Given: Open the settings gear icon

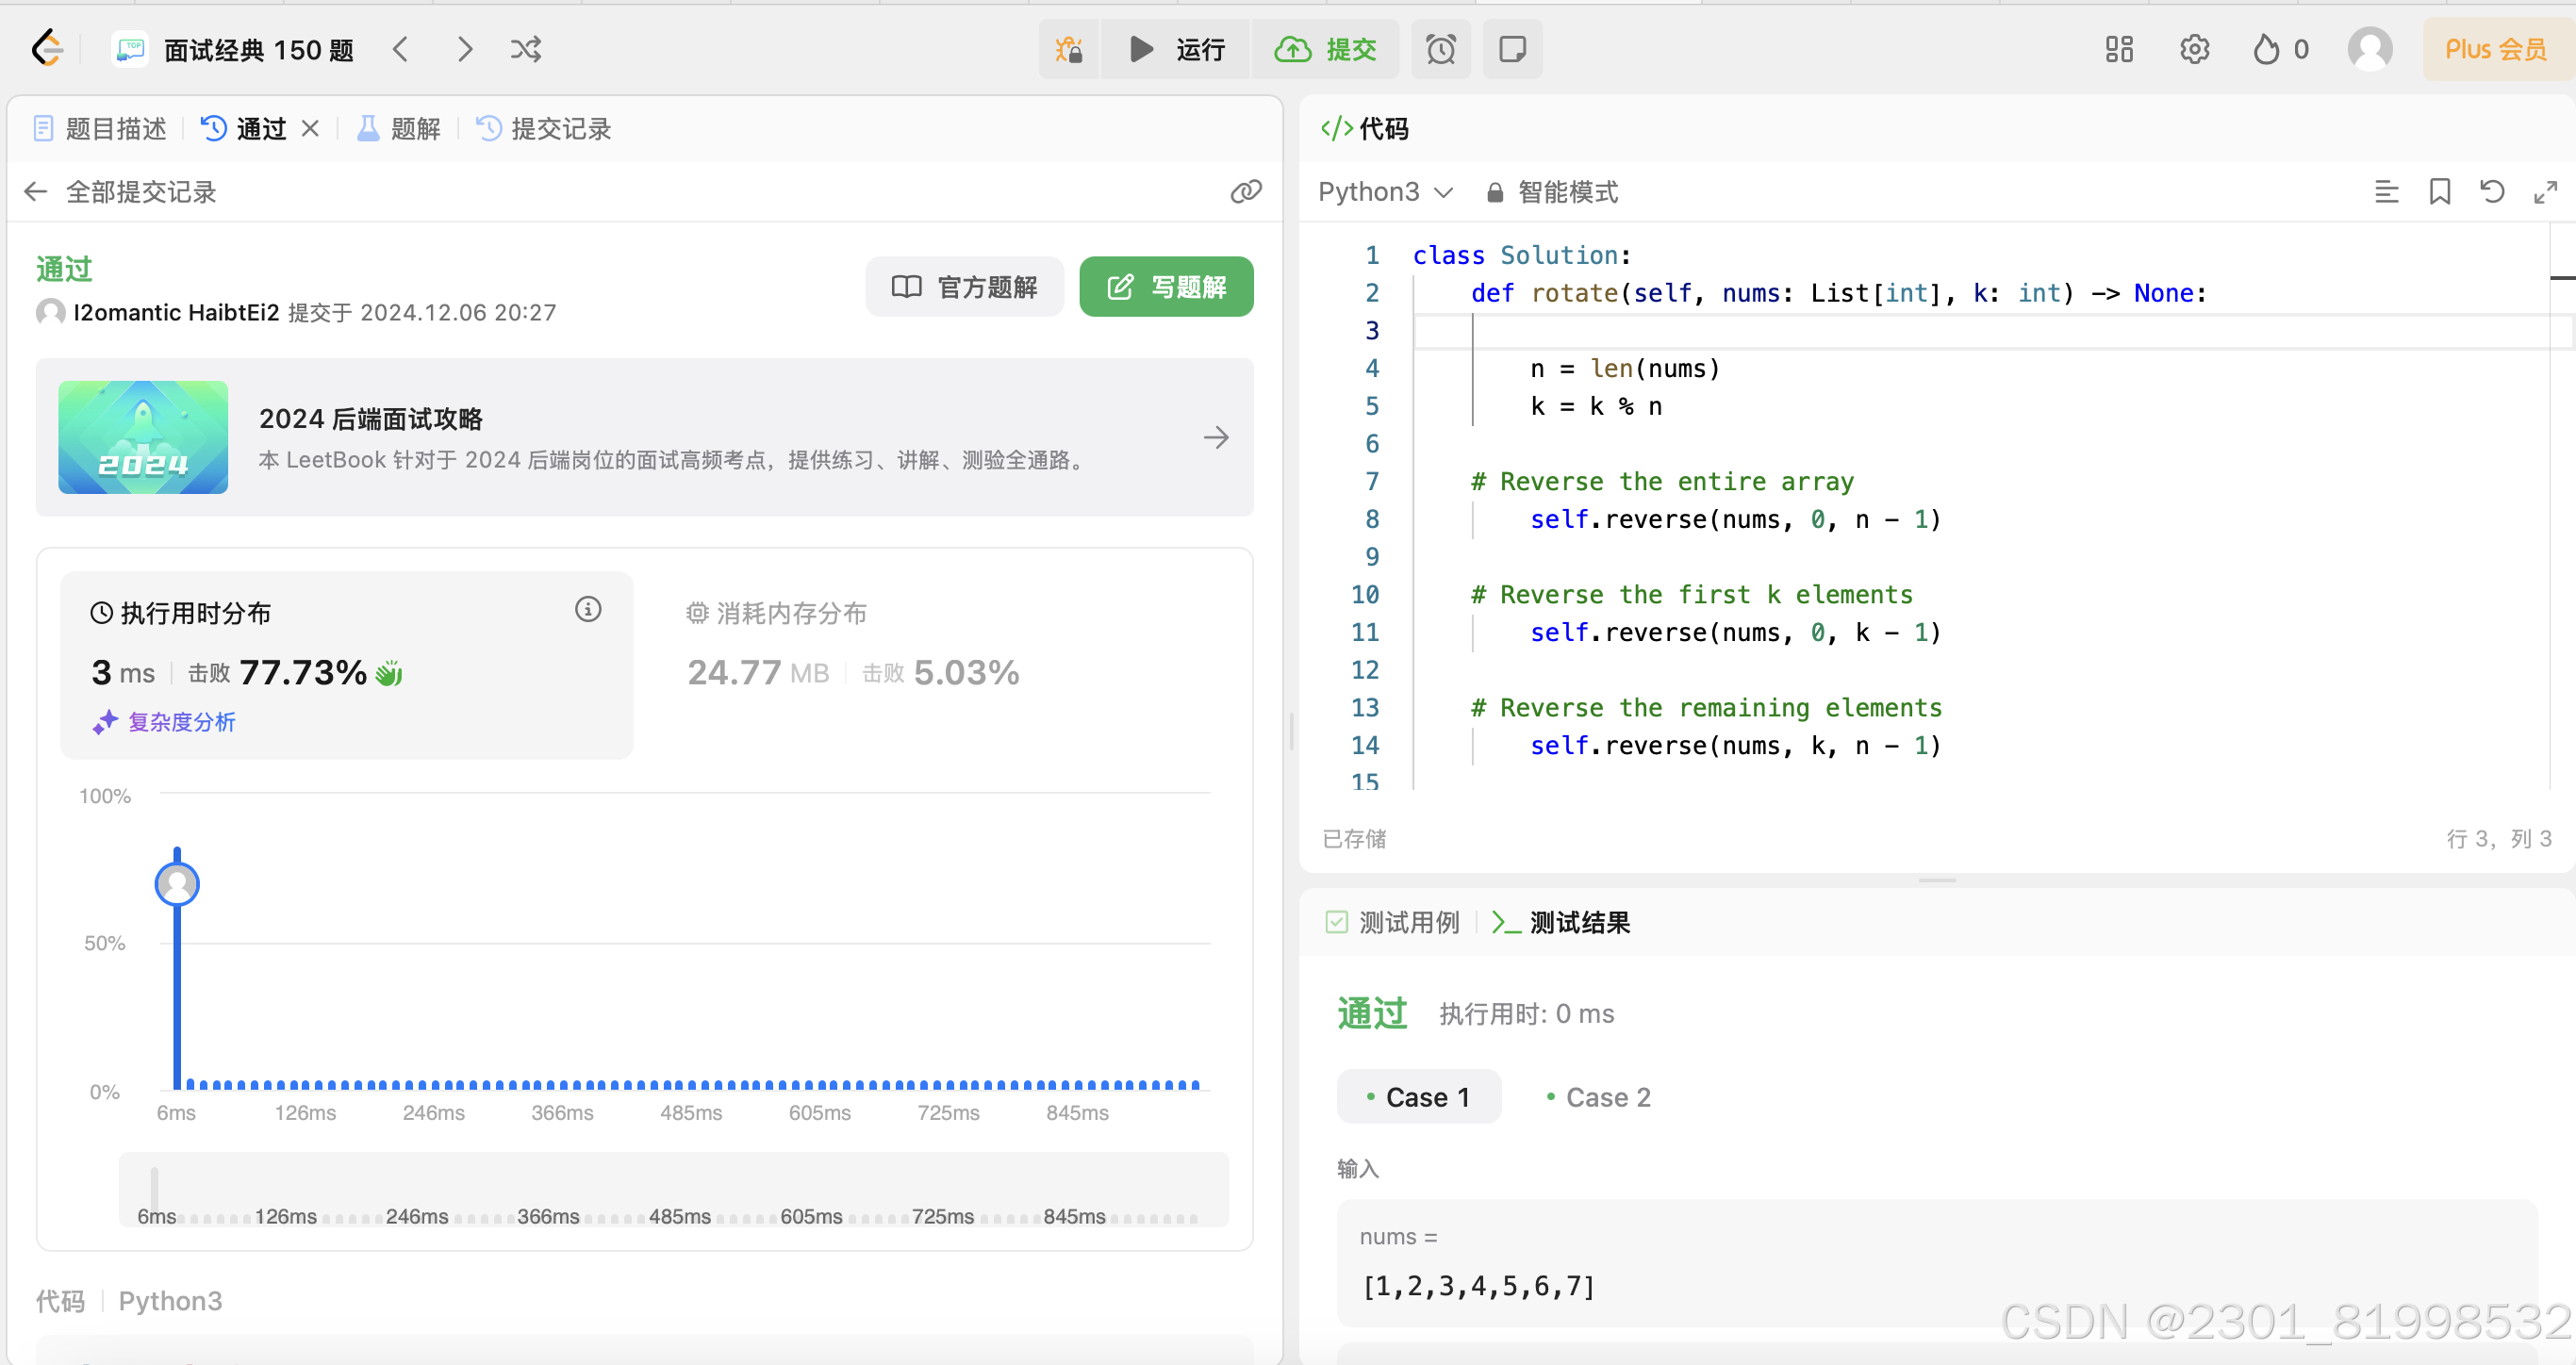Looking at the screenshot, I should point(2194,49).
